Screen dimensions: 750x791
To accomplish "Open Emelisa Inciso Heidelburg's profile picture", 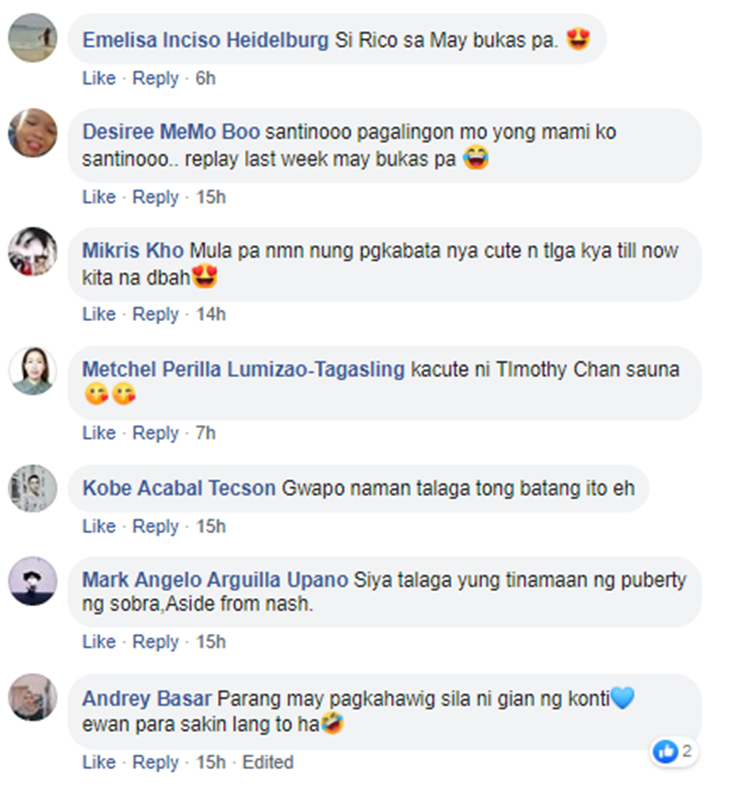I will click(33, 38).
